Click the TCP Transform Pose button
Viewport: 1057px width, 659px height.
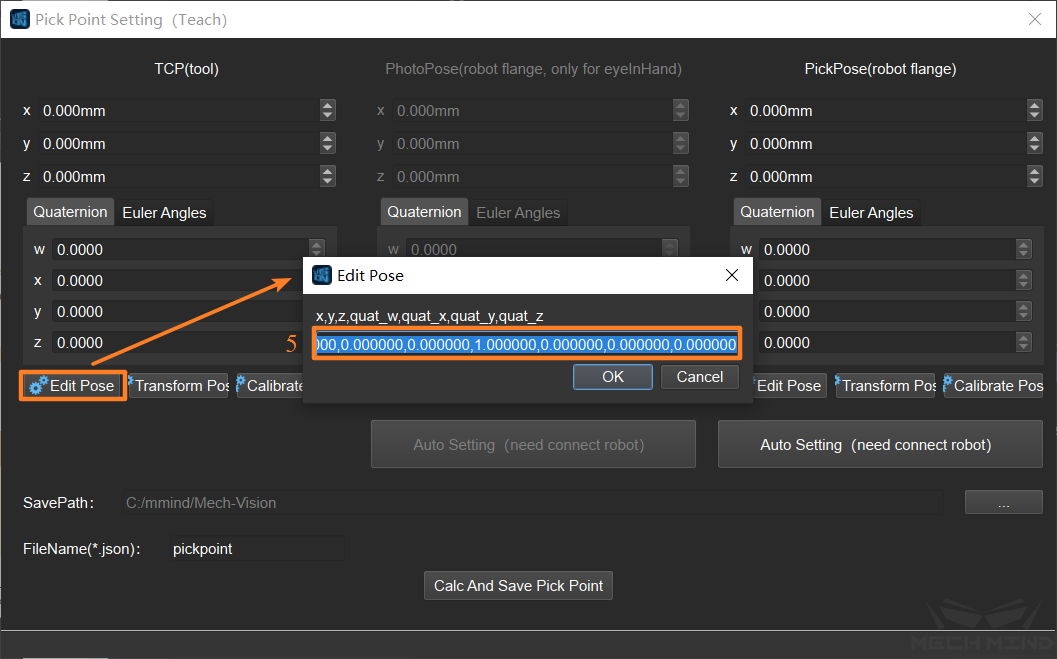[179, 386]
